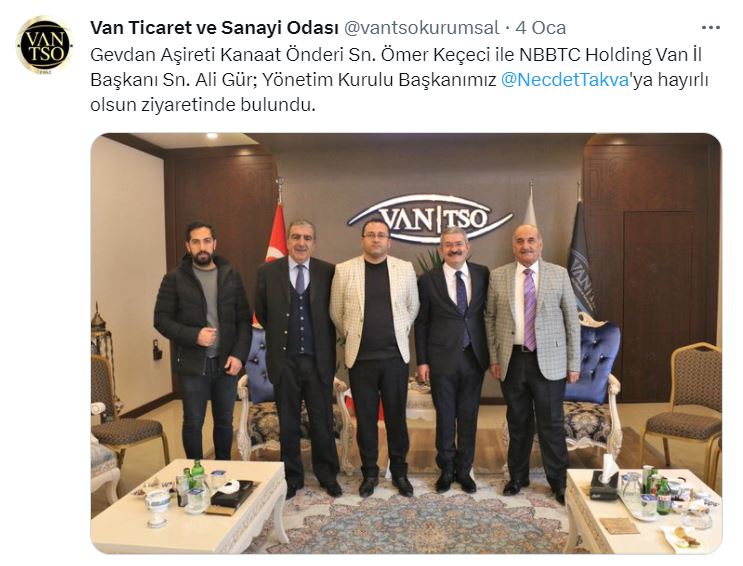The width and height of the screenshot is (743, 566).
Task: Click the man in the black puffer jacket
Action: [203, 339]
